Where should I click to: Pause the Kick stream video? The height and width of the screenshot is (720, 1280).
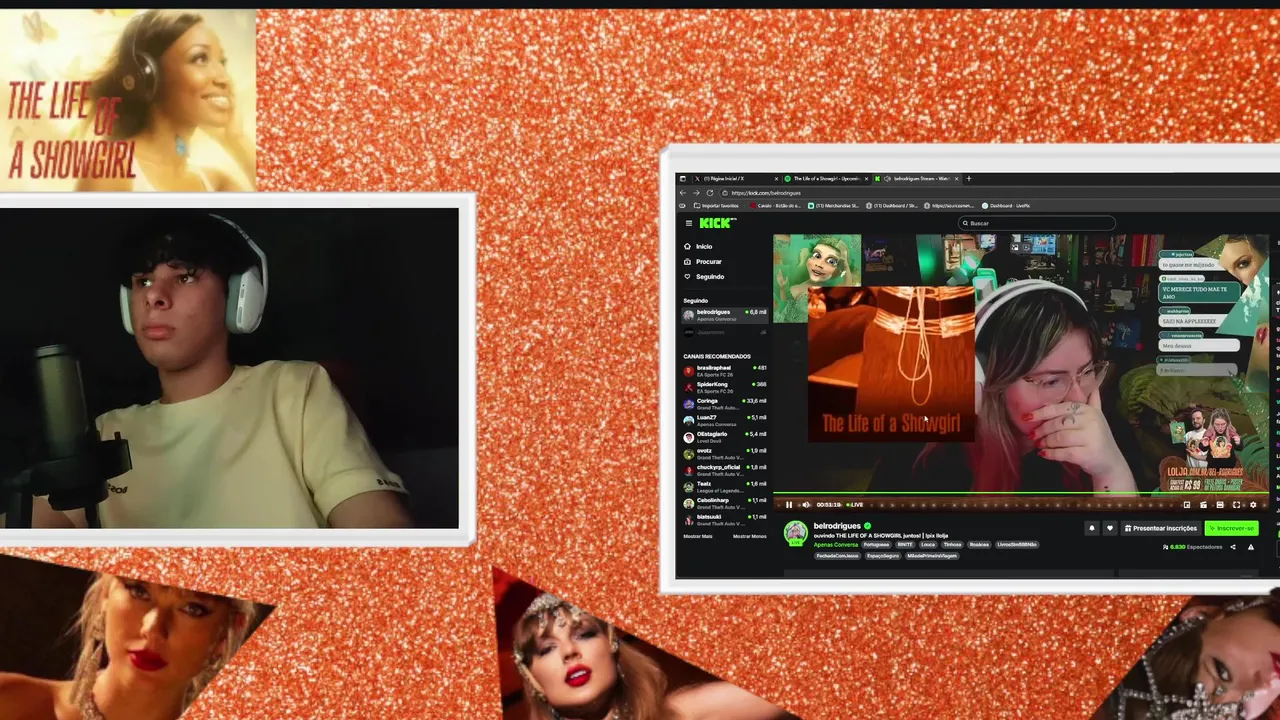tap(789, 505)
